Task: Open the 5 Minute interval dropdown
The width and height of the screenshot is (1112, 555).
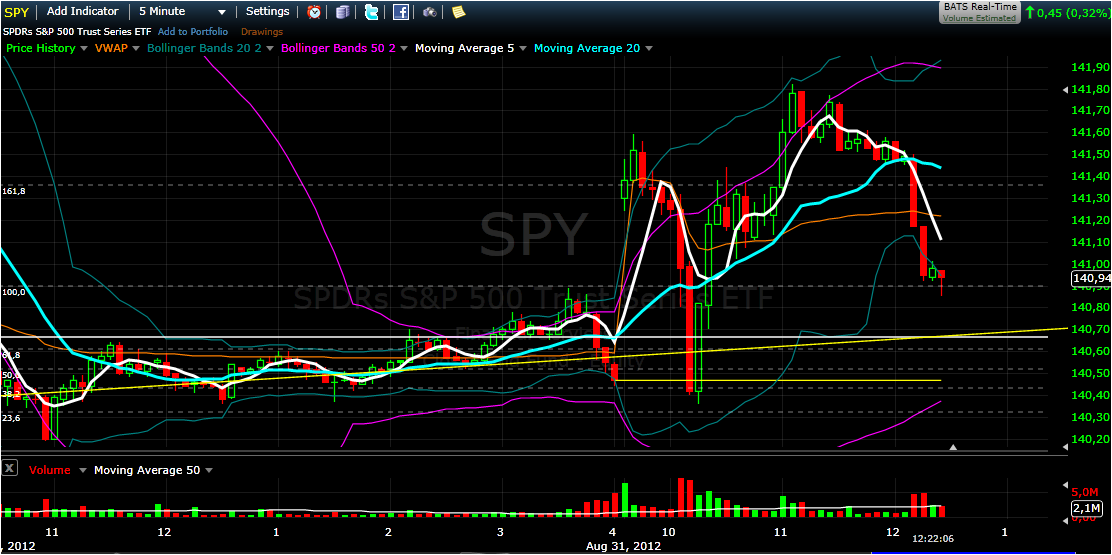Action: pyautogui.click(x=183, y=11)
